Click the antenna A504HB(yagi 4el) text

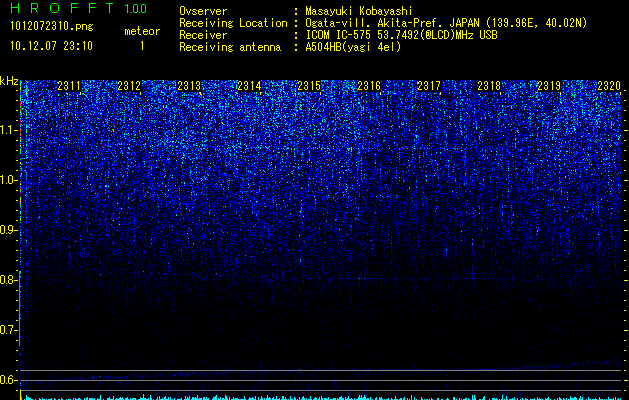(x=353, y=47)
